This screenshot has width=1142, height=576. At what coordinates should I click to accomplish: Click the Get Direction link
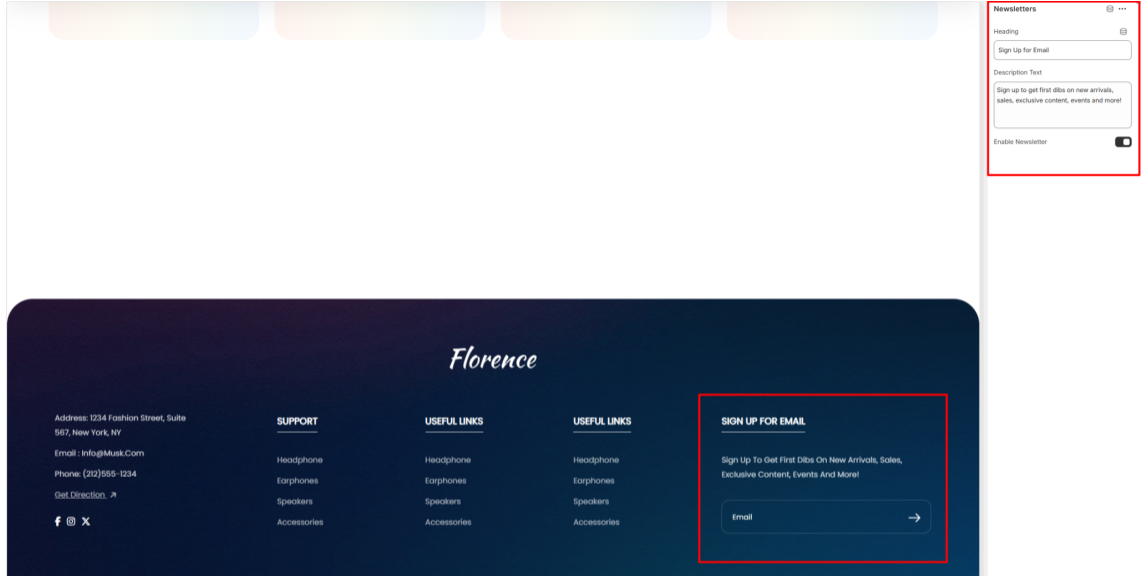80,495
